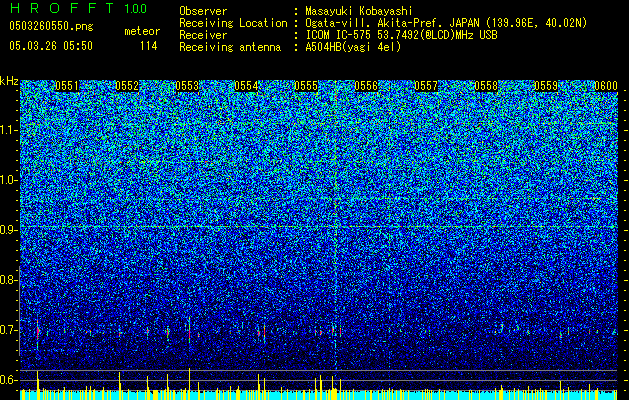The image size is (629, 400).
Task: Click the Receiving antenna label
Action: click(x=230, y=47)
